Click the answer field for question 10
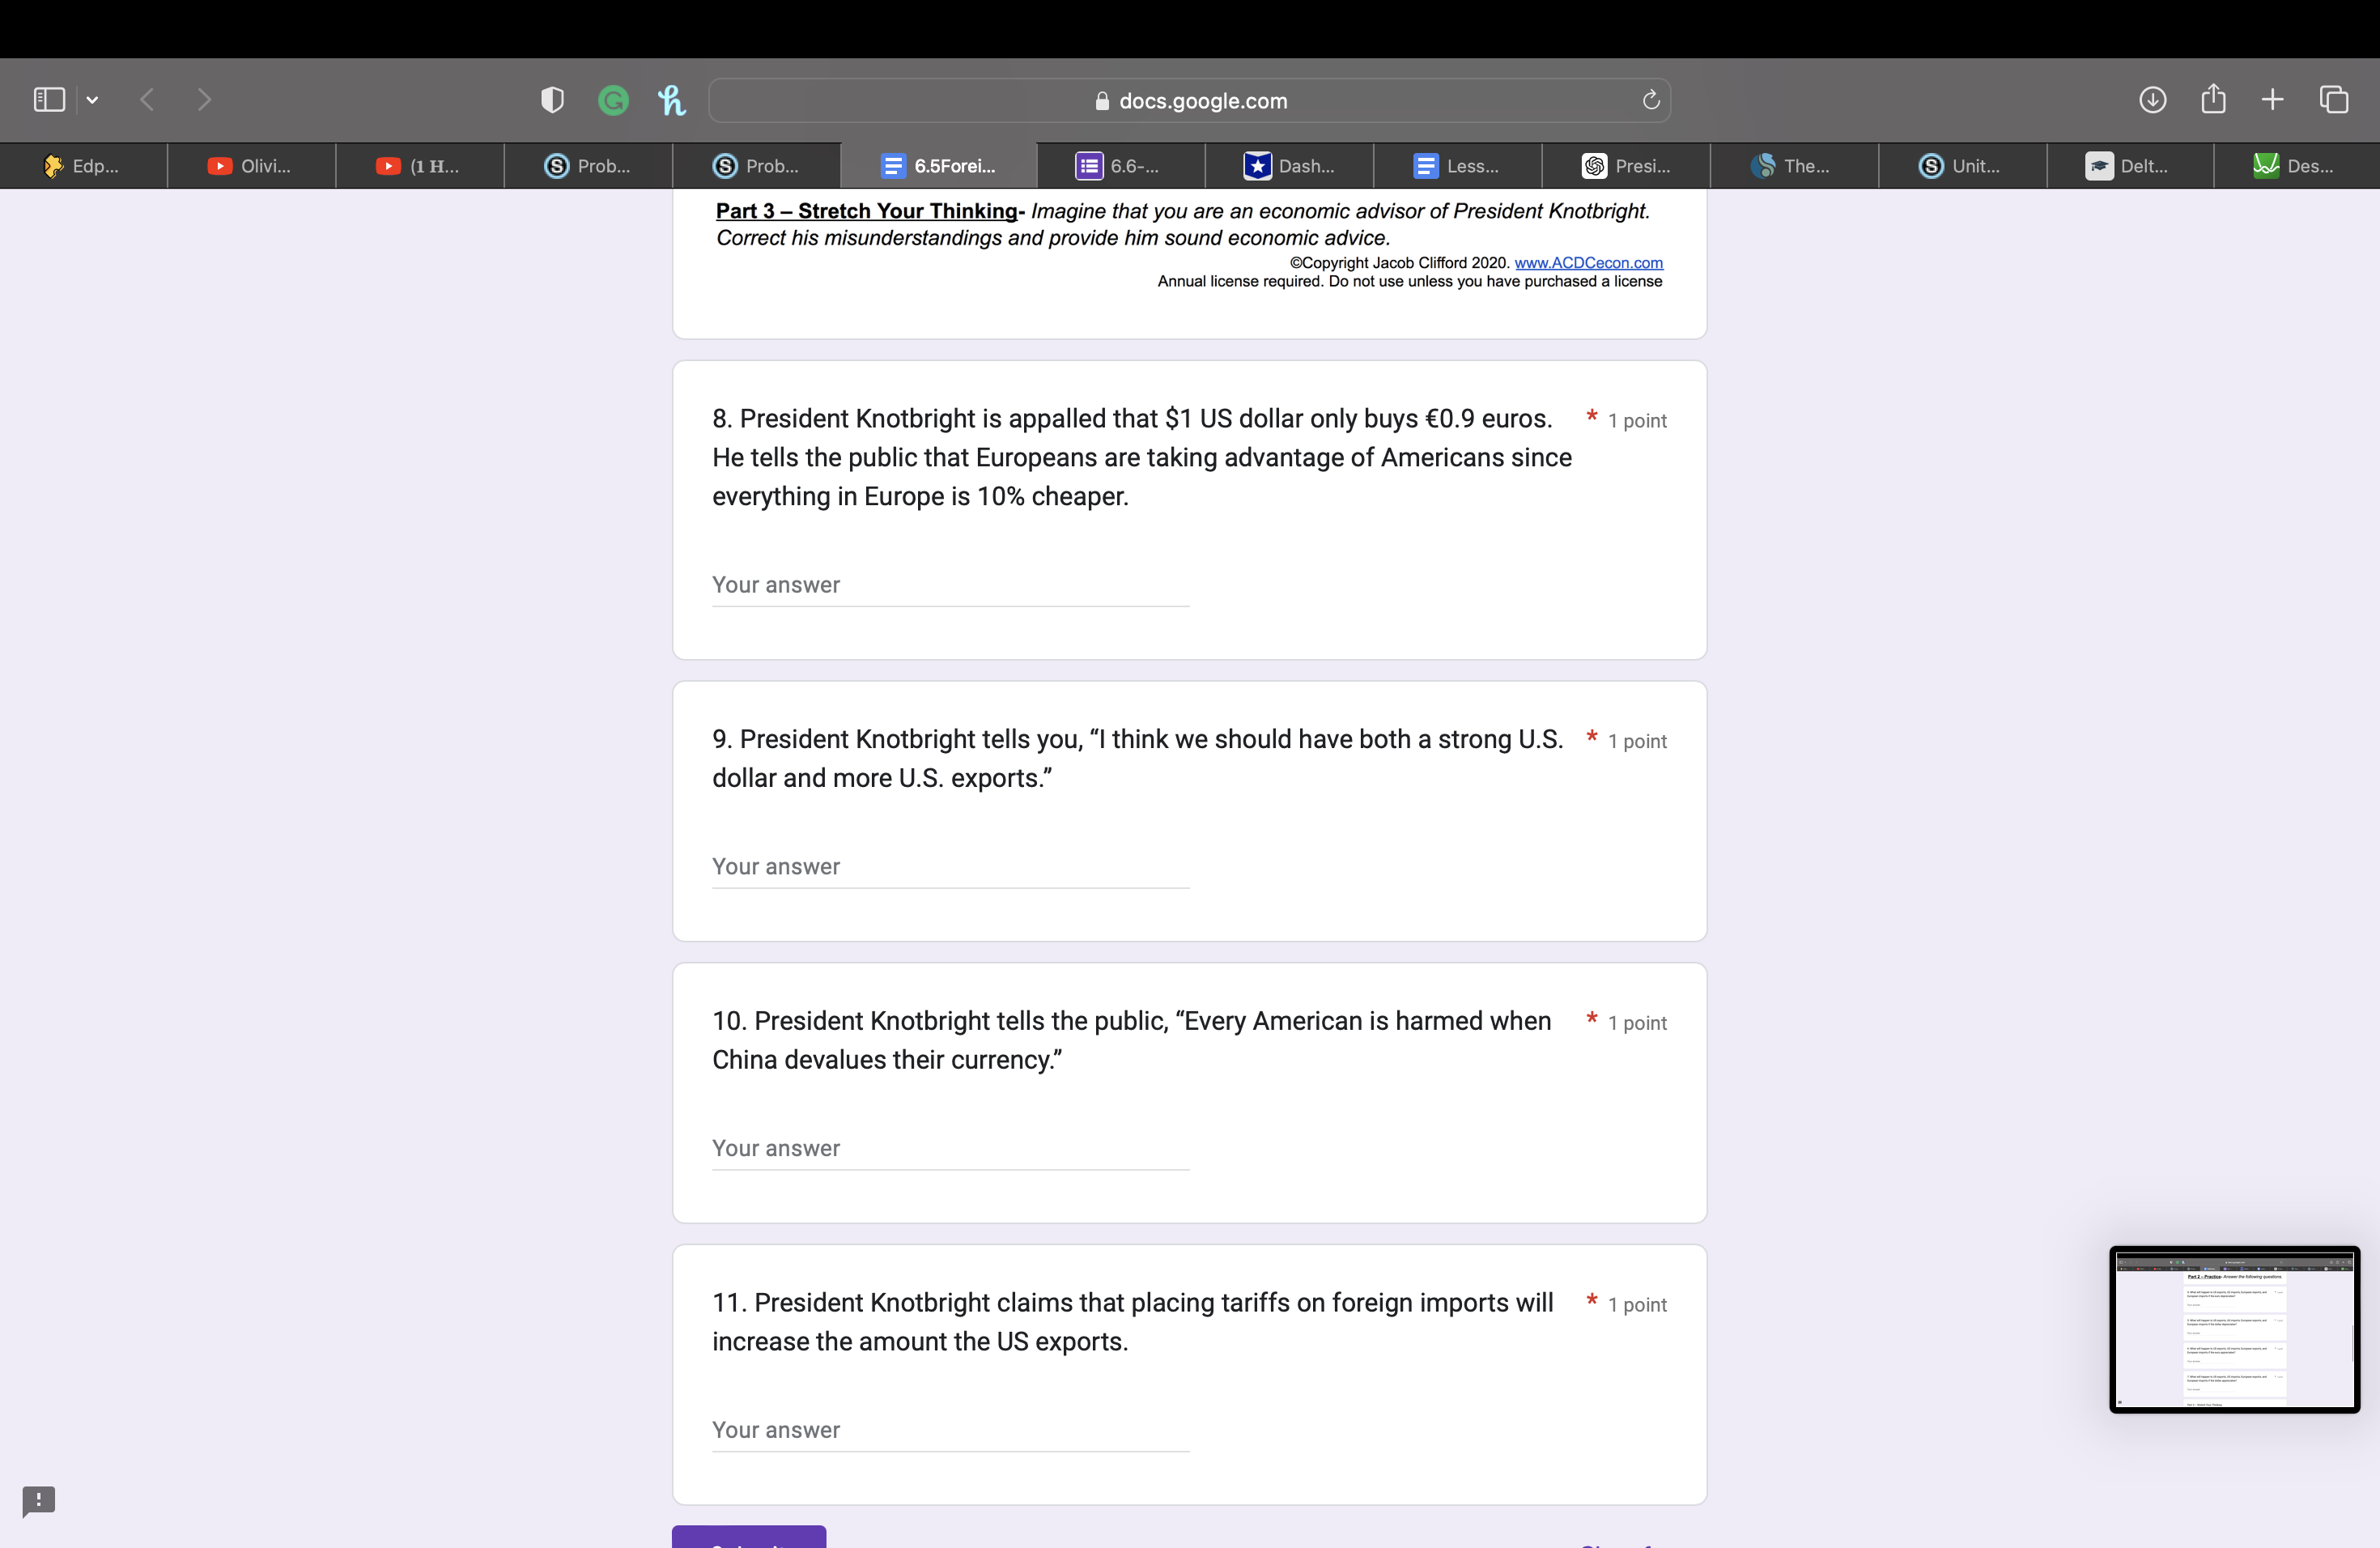 click(x=949, y=1148)
